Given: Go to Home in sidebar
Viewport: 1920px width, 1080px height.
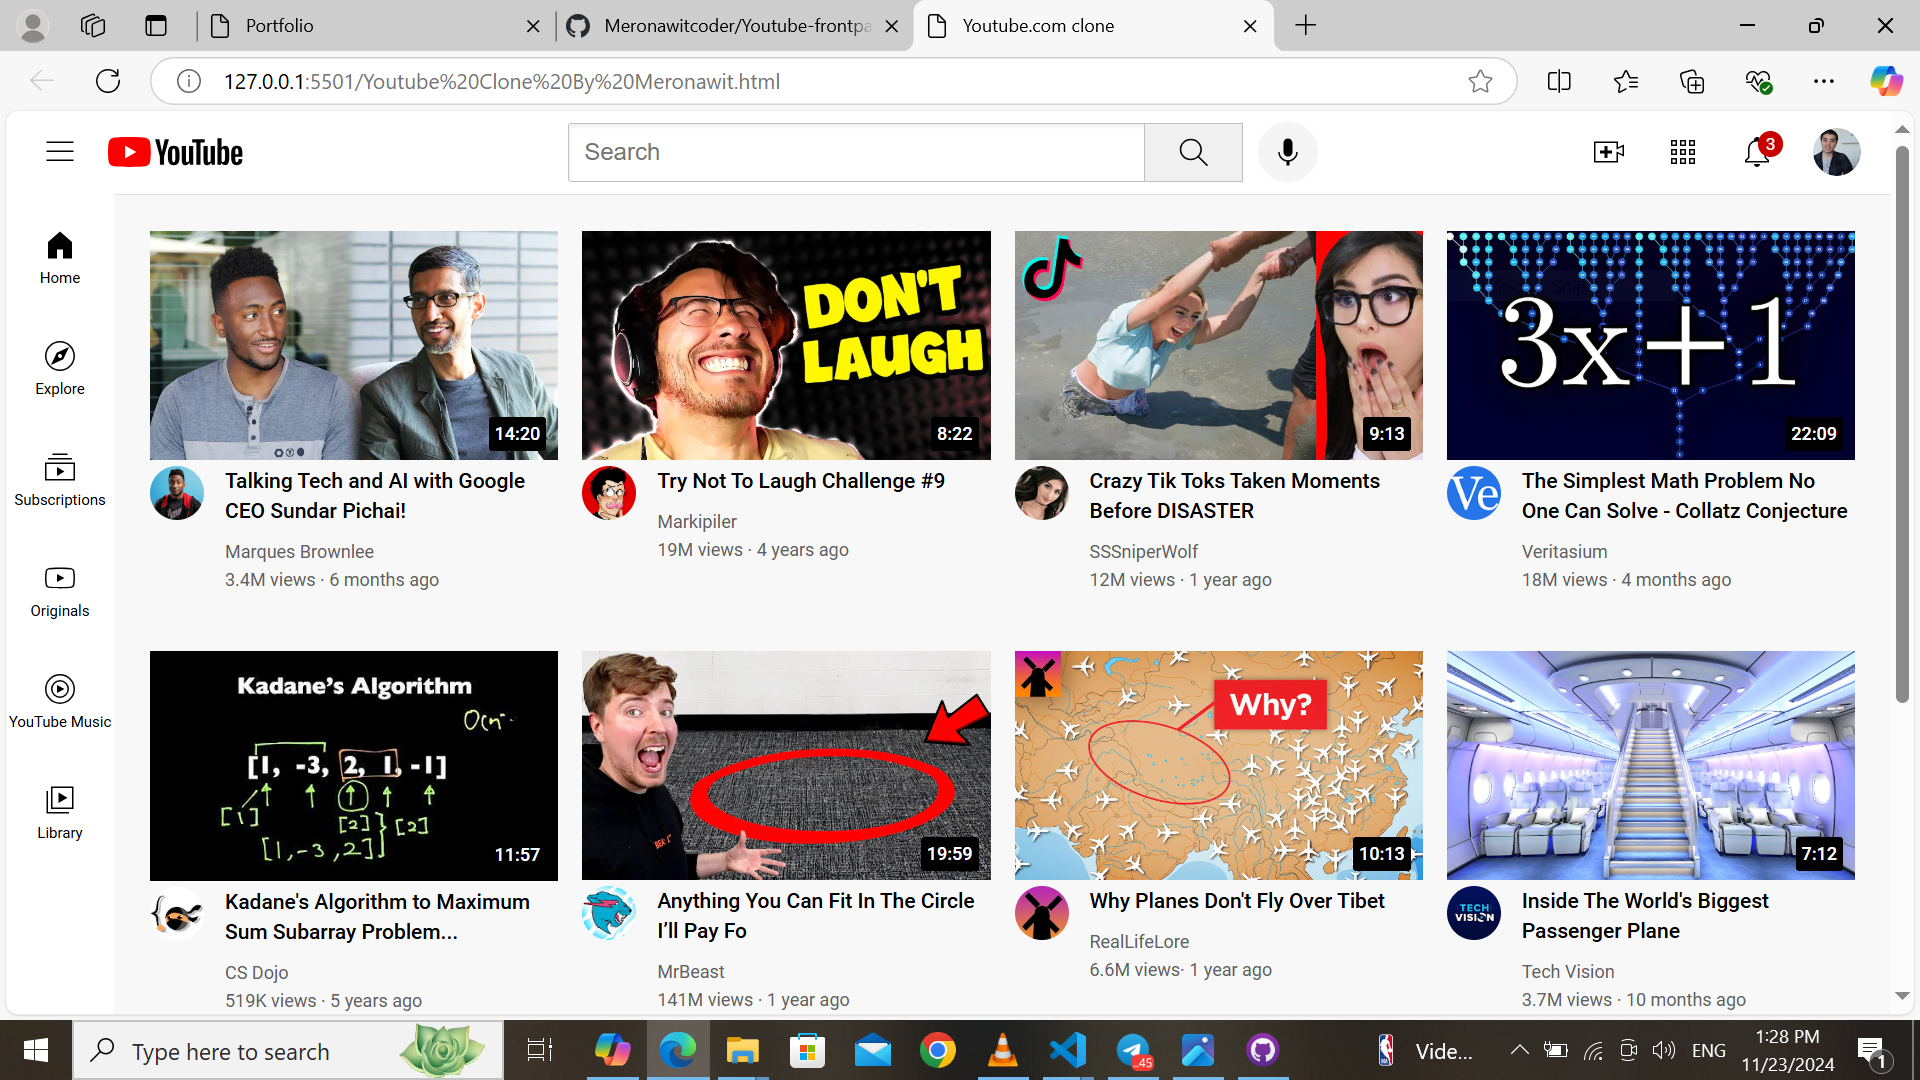Looking at the screenshot, I should (60, 258).
